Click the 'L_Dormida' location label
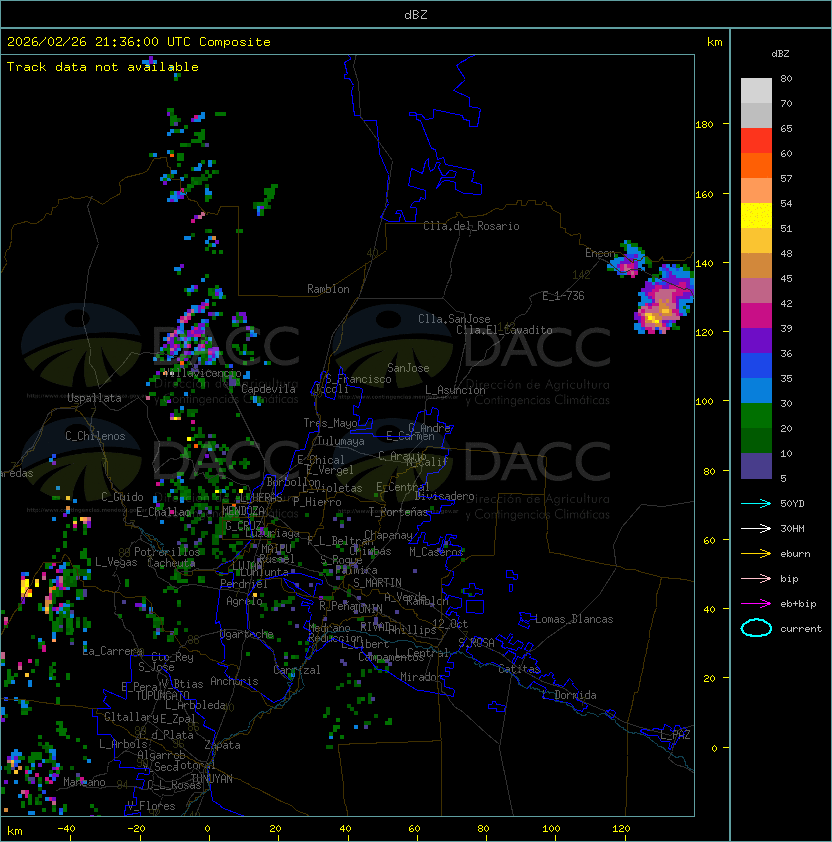The image size is (832, 842). [x=569, y=695]
